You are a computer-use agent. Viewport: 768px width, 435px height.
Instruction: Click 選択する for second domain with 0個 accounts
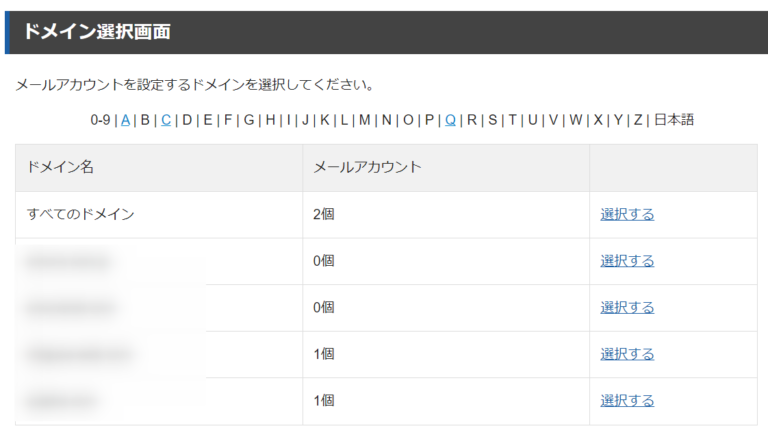[x=627, y=307]
